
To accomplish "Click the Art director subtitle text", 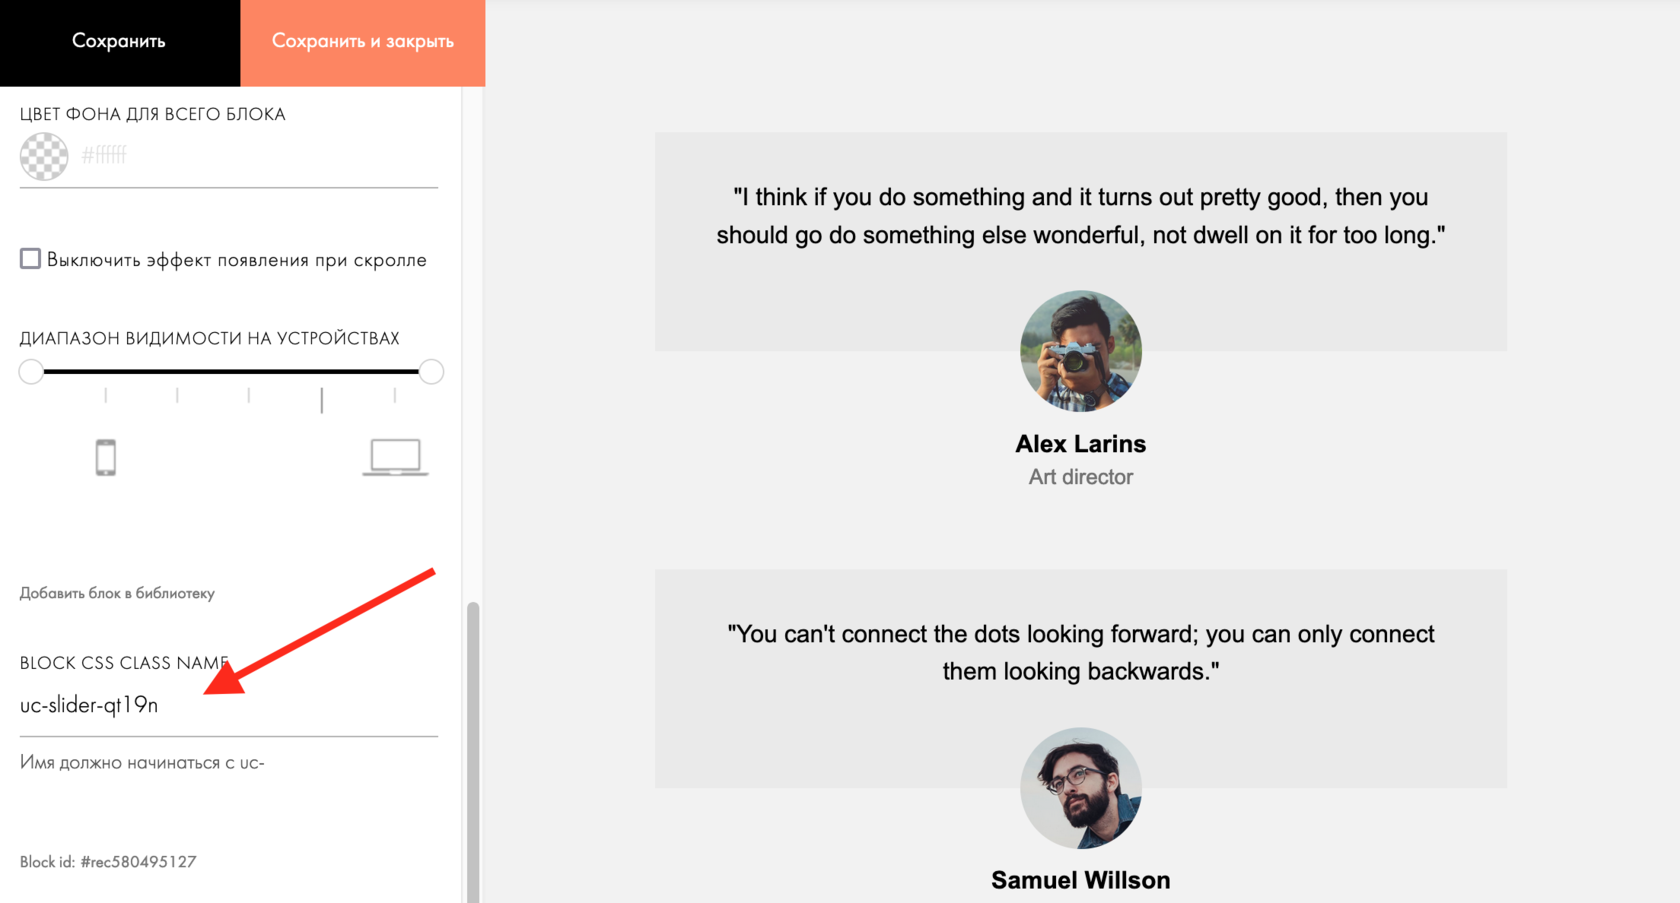I will click(x=1080, y=477).
